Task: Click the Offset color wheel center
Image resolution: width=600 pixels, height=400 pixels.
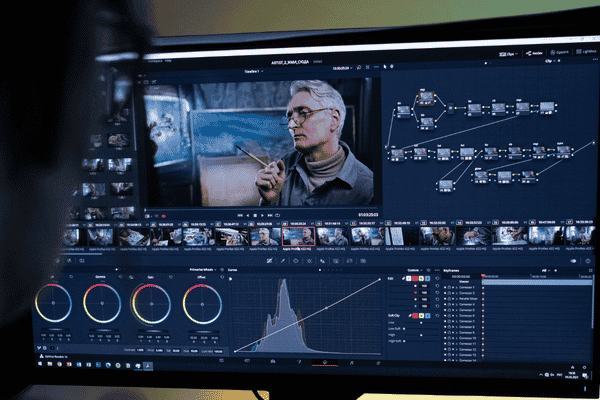Action: 202,305
